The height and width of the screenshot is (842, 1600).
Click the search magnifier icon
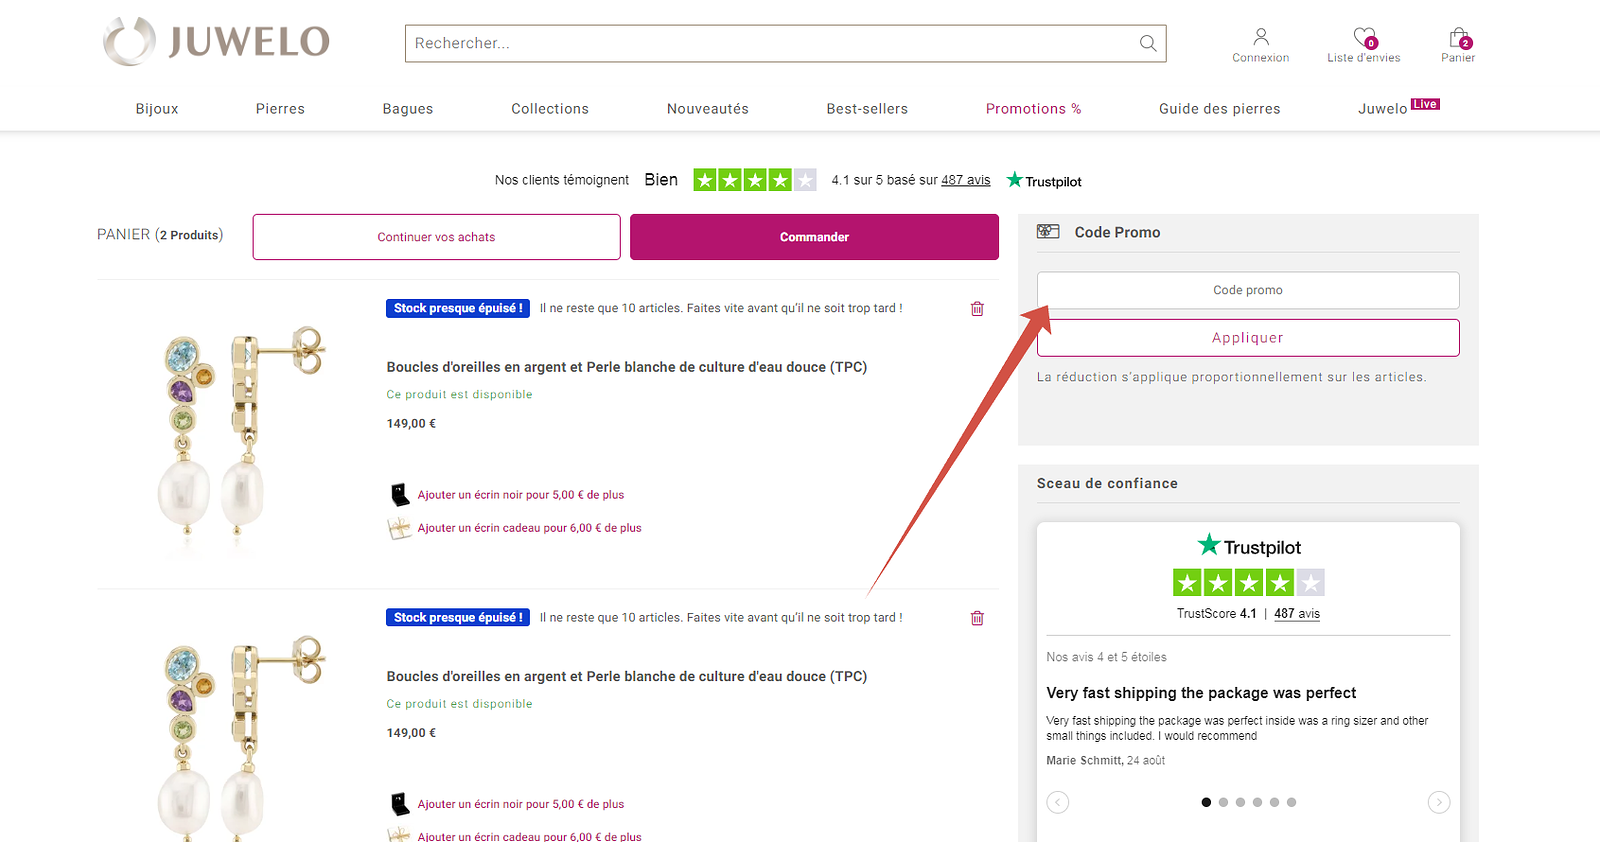[x=1148, y=43]
